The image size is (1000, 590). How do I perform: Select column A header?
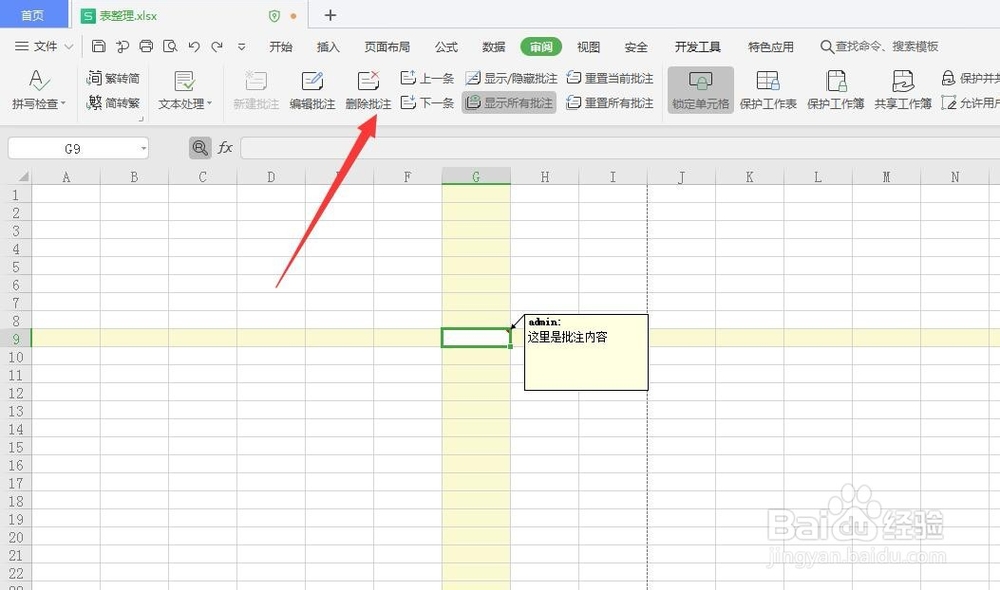pyautogui.click(x=66, y=177)
